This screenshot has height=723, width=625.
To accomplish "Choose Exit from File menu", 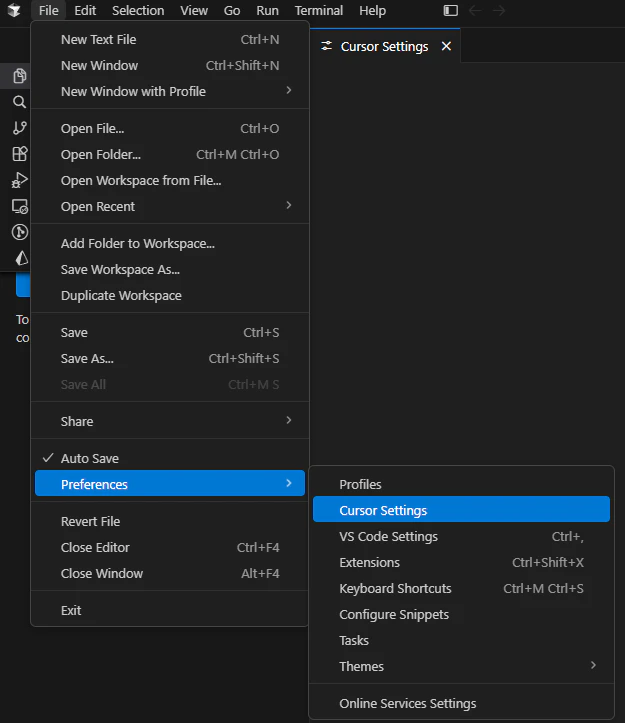I will pyautogui.click(x=170, y=610).
